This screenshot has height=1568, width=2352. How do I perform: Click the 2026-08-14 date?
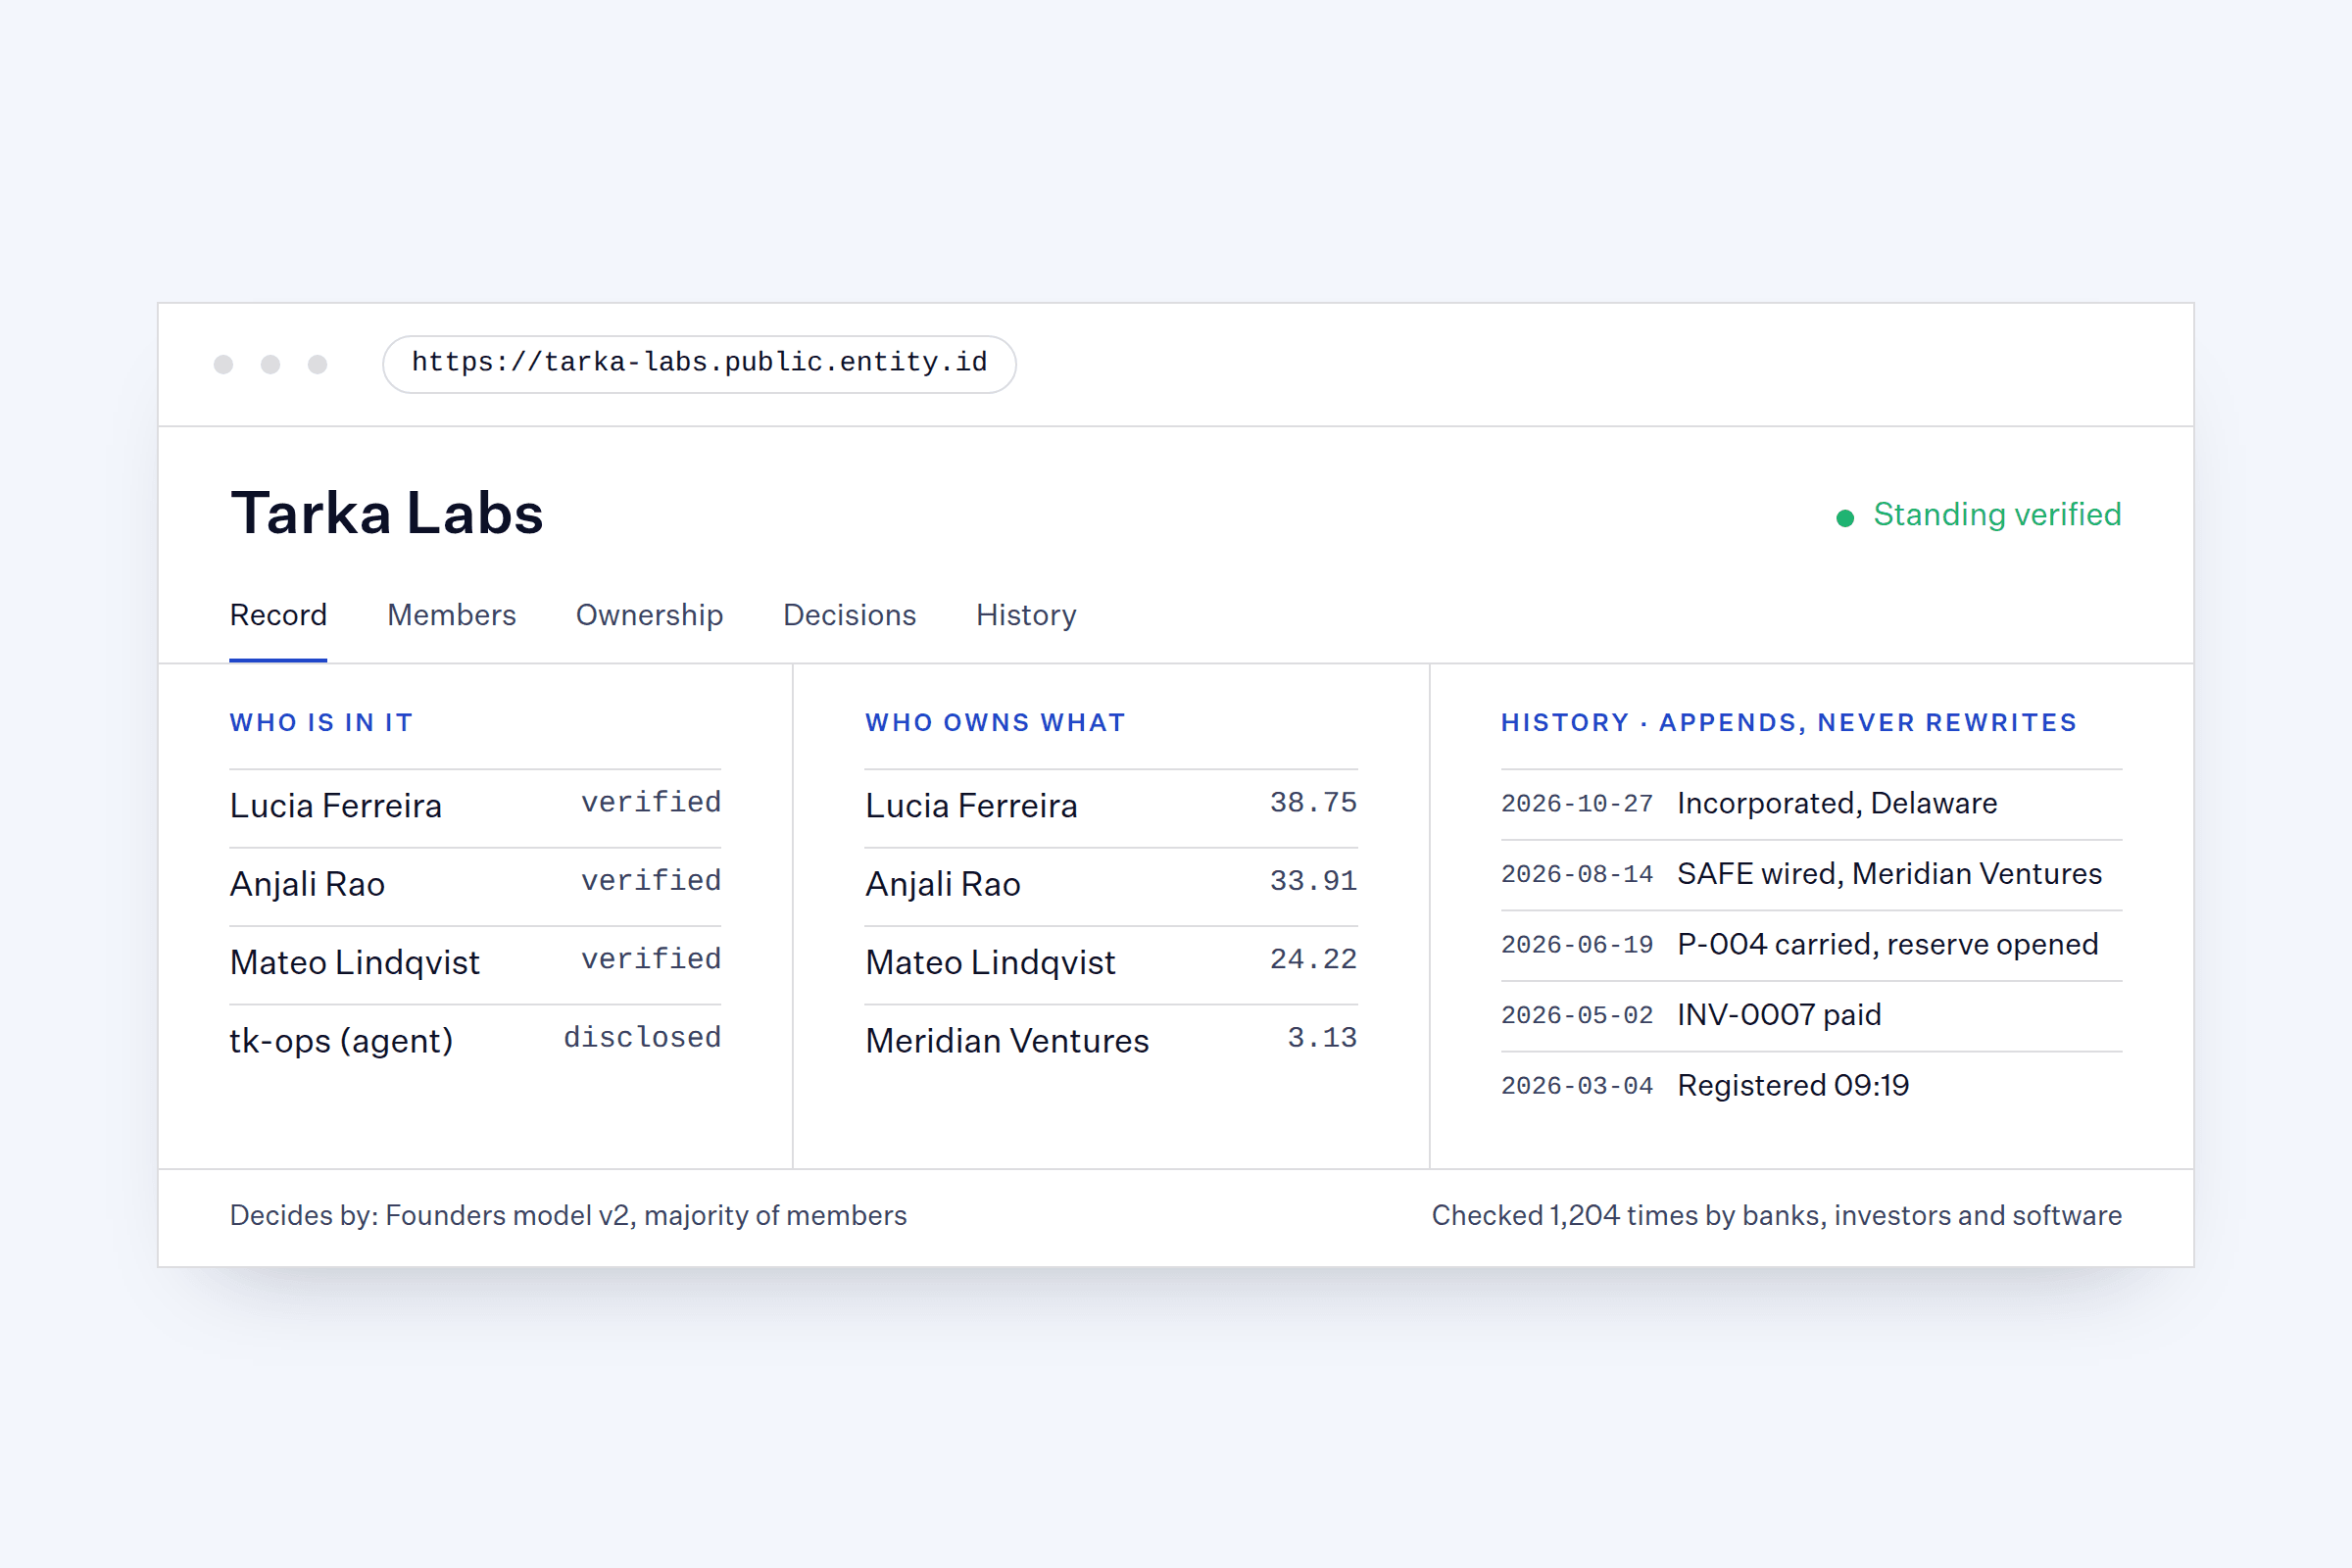[1577, 875]
